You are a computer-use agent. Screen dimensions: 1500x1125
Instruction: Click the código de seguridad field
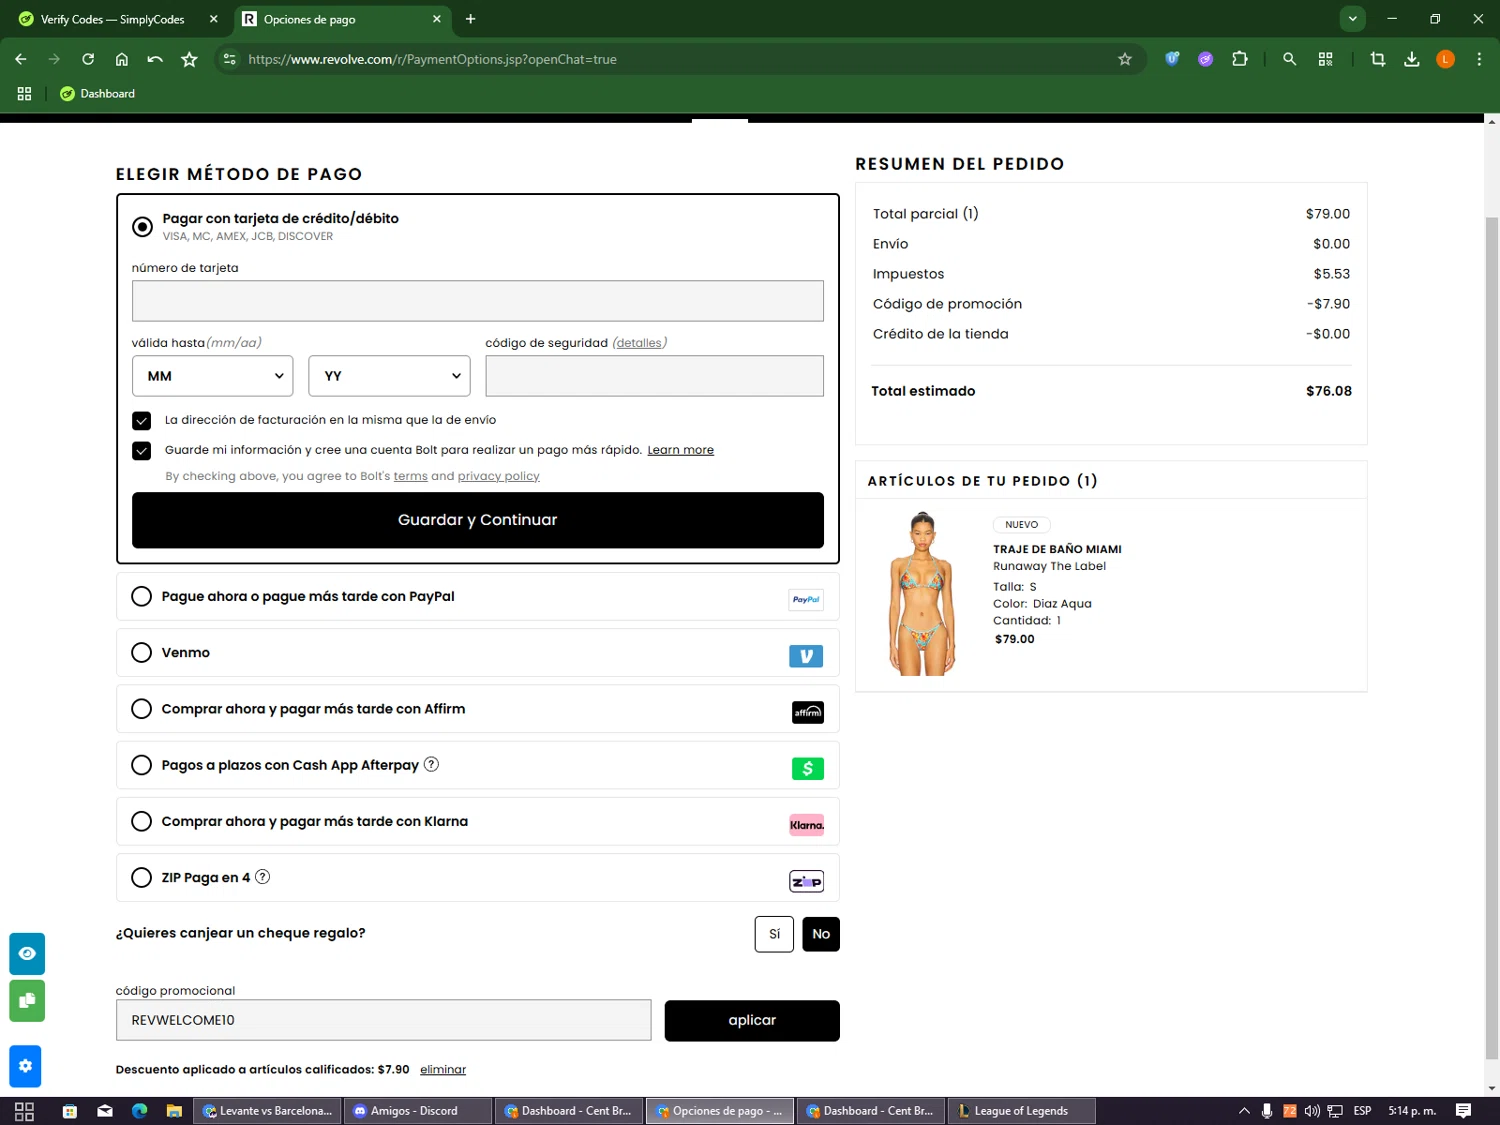654,376
